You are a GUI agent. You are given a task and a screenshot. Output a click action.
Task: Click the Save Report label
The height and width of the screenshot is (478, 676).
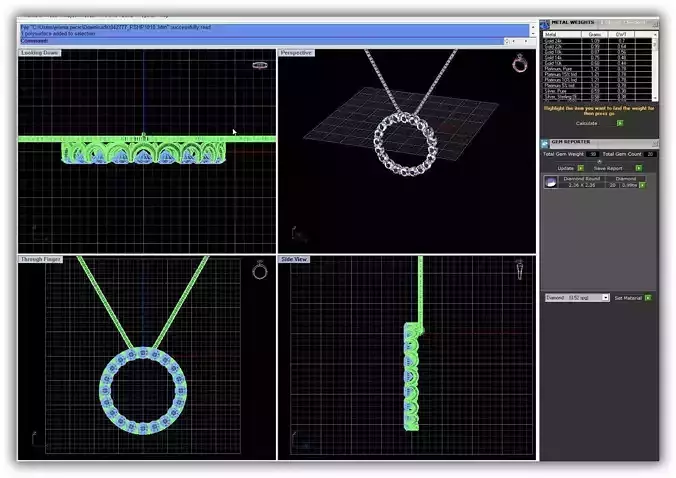point(608,168)
